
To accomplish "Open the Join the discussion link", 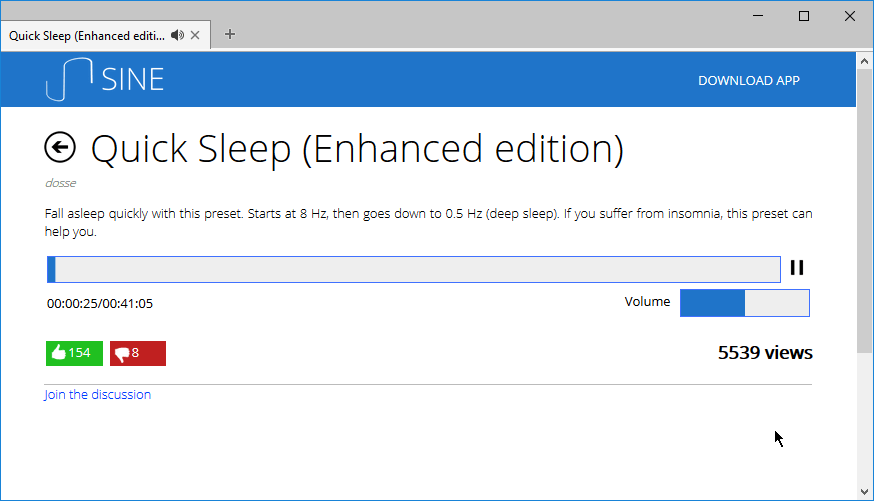I will click(98, 395).
